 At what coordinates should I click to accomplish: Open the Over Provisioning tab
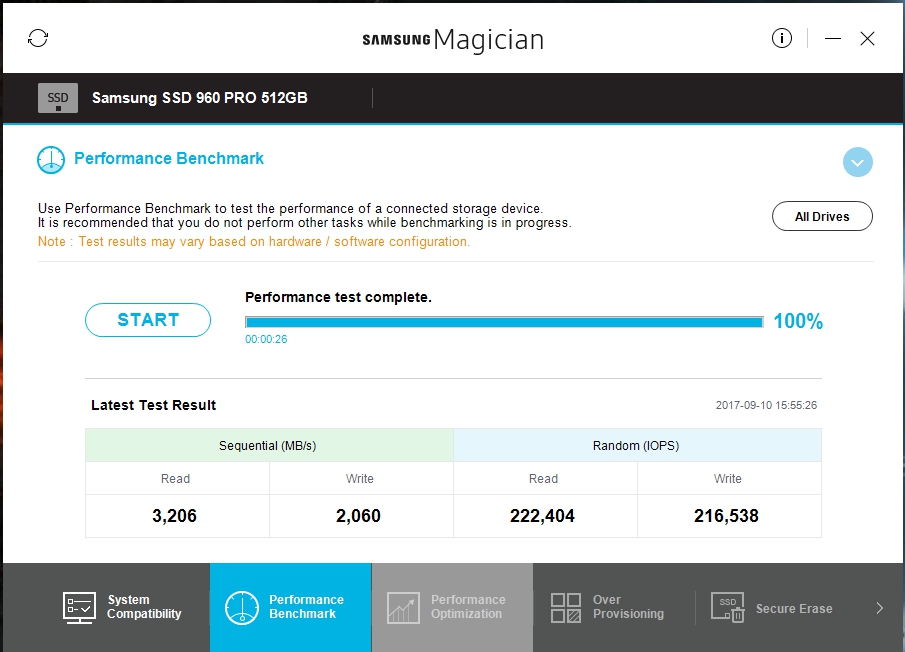tap(614, 608)
